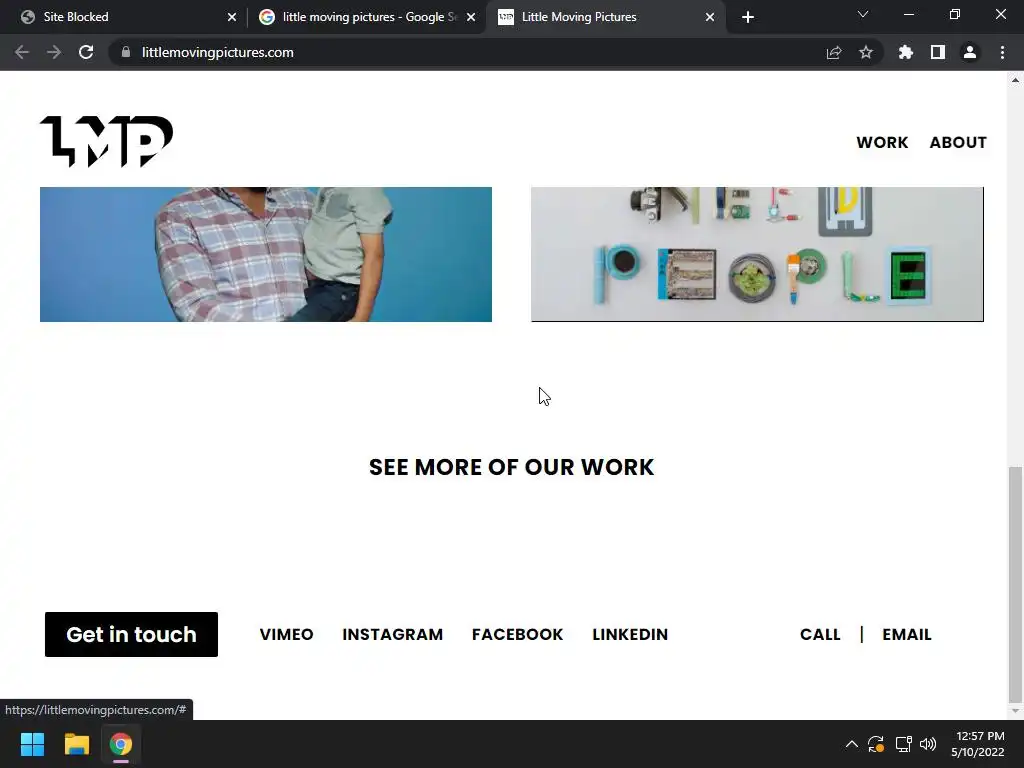Show hidden system tray icons
Image resolution: width=1024 pixels, height=768 pixels.
pos(852,744)
